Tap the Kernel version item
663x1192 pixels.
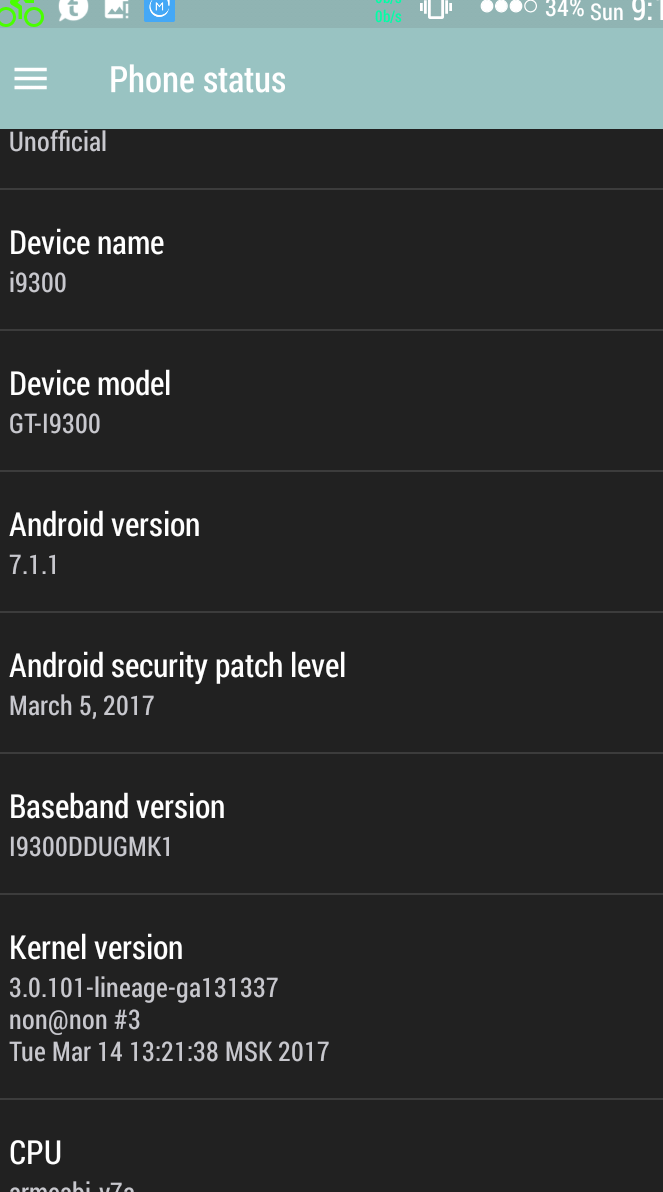pyautogui.click(x=332, y=997)
